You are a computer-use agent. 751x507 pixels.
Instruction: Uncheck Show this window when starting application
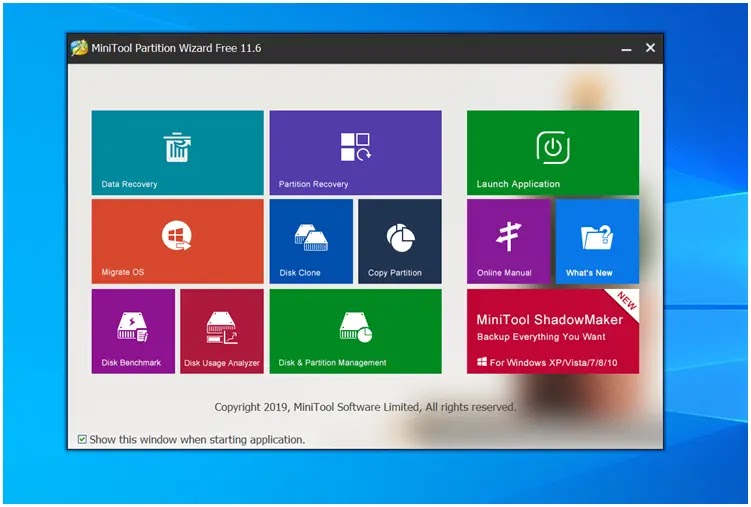(82, 439)
